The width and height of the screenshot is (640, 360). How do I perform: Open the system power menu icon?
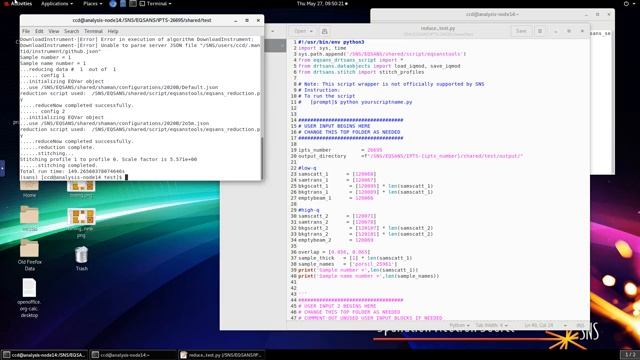coord(626,4)
